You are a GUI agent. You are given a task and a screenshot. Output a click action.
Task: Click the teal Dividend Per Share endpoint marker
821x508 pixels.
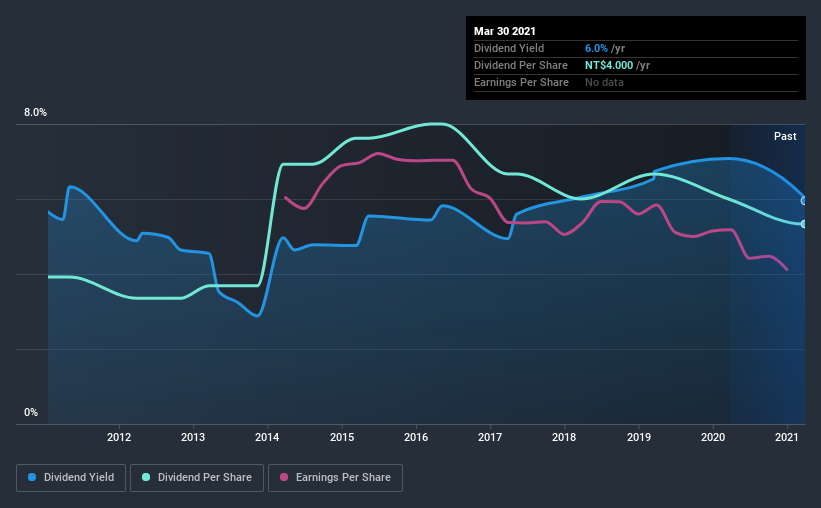pyautogui.click(x=803, y=224)
